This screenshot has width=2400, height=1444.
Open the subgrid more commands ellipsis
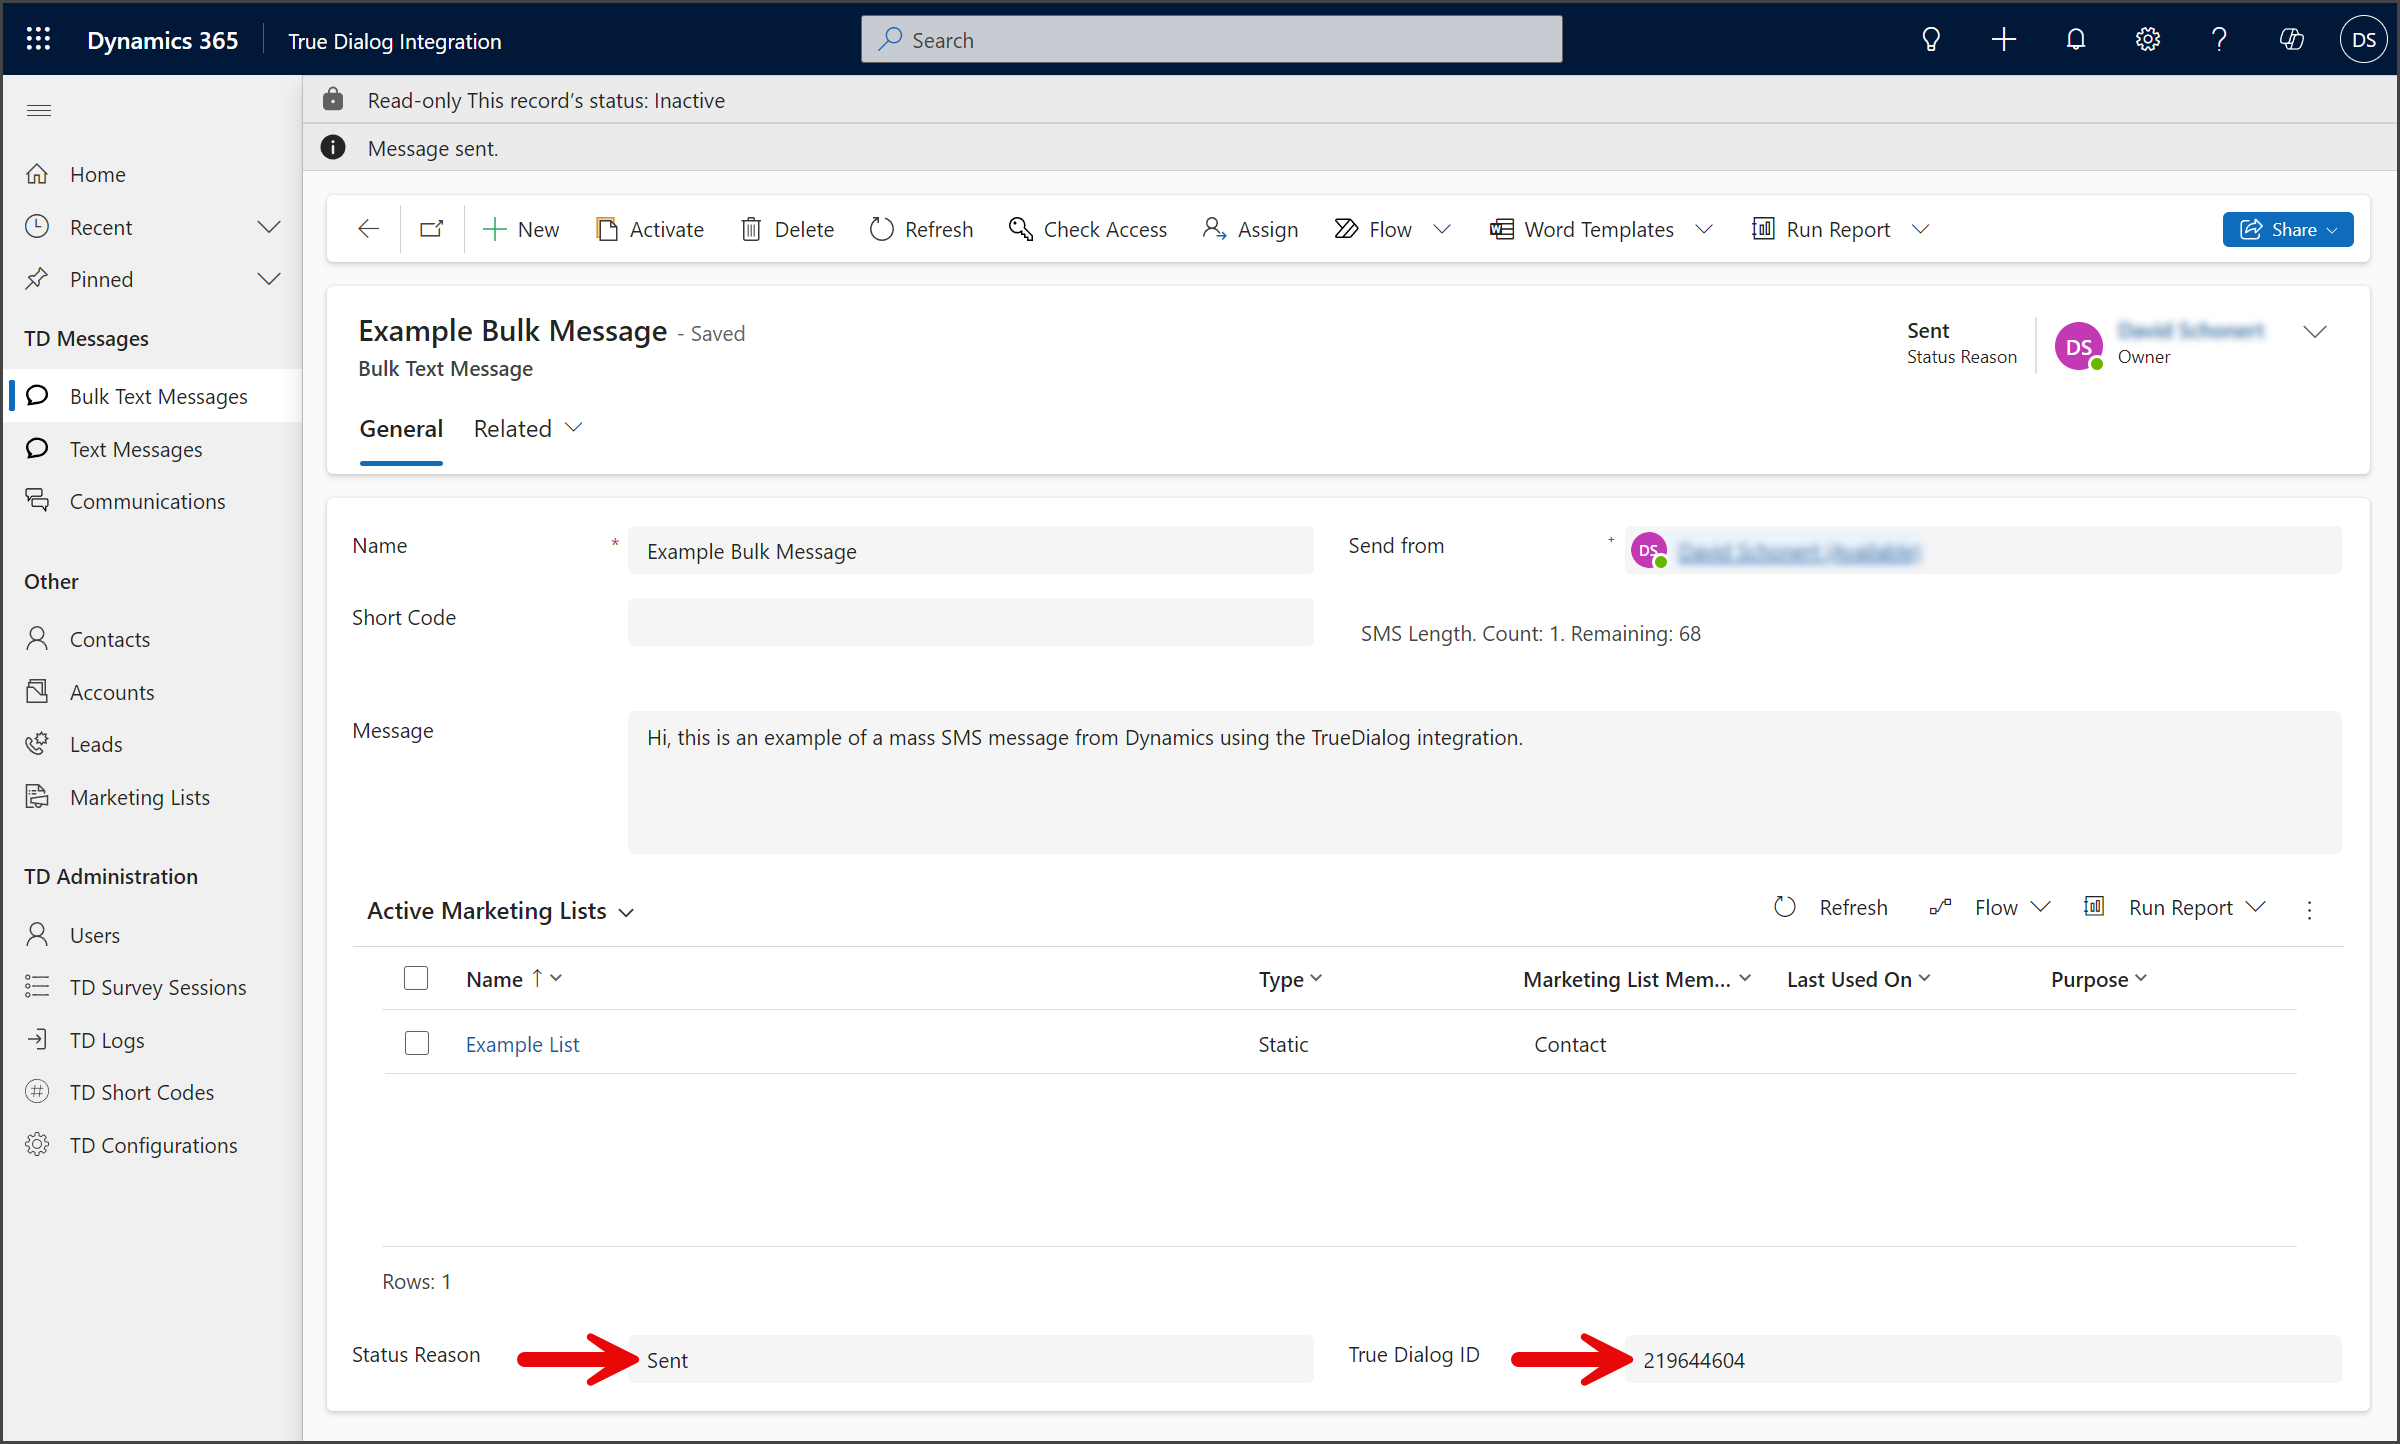pos(2309,909)
